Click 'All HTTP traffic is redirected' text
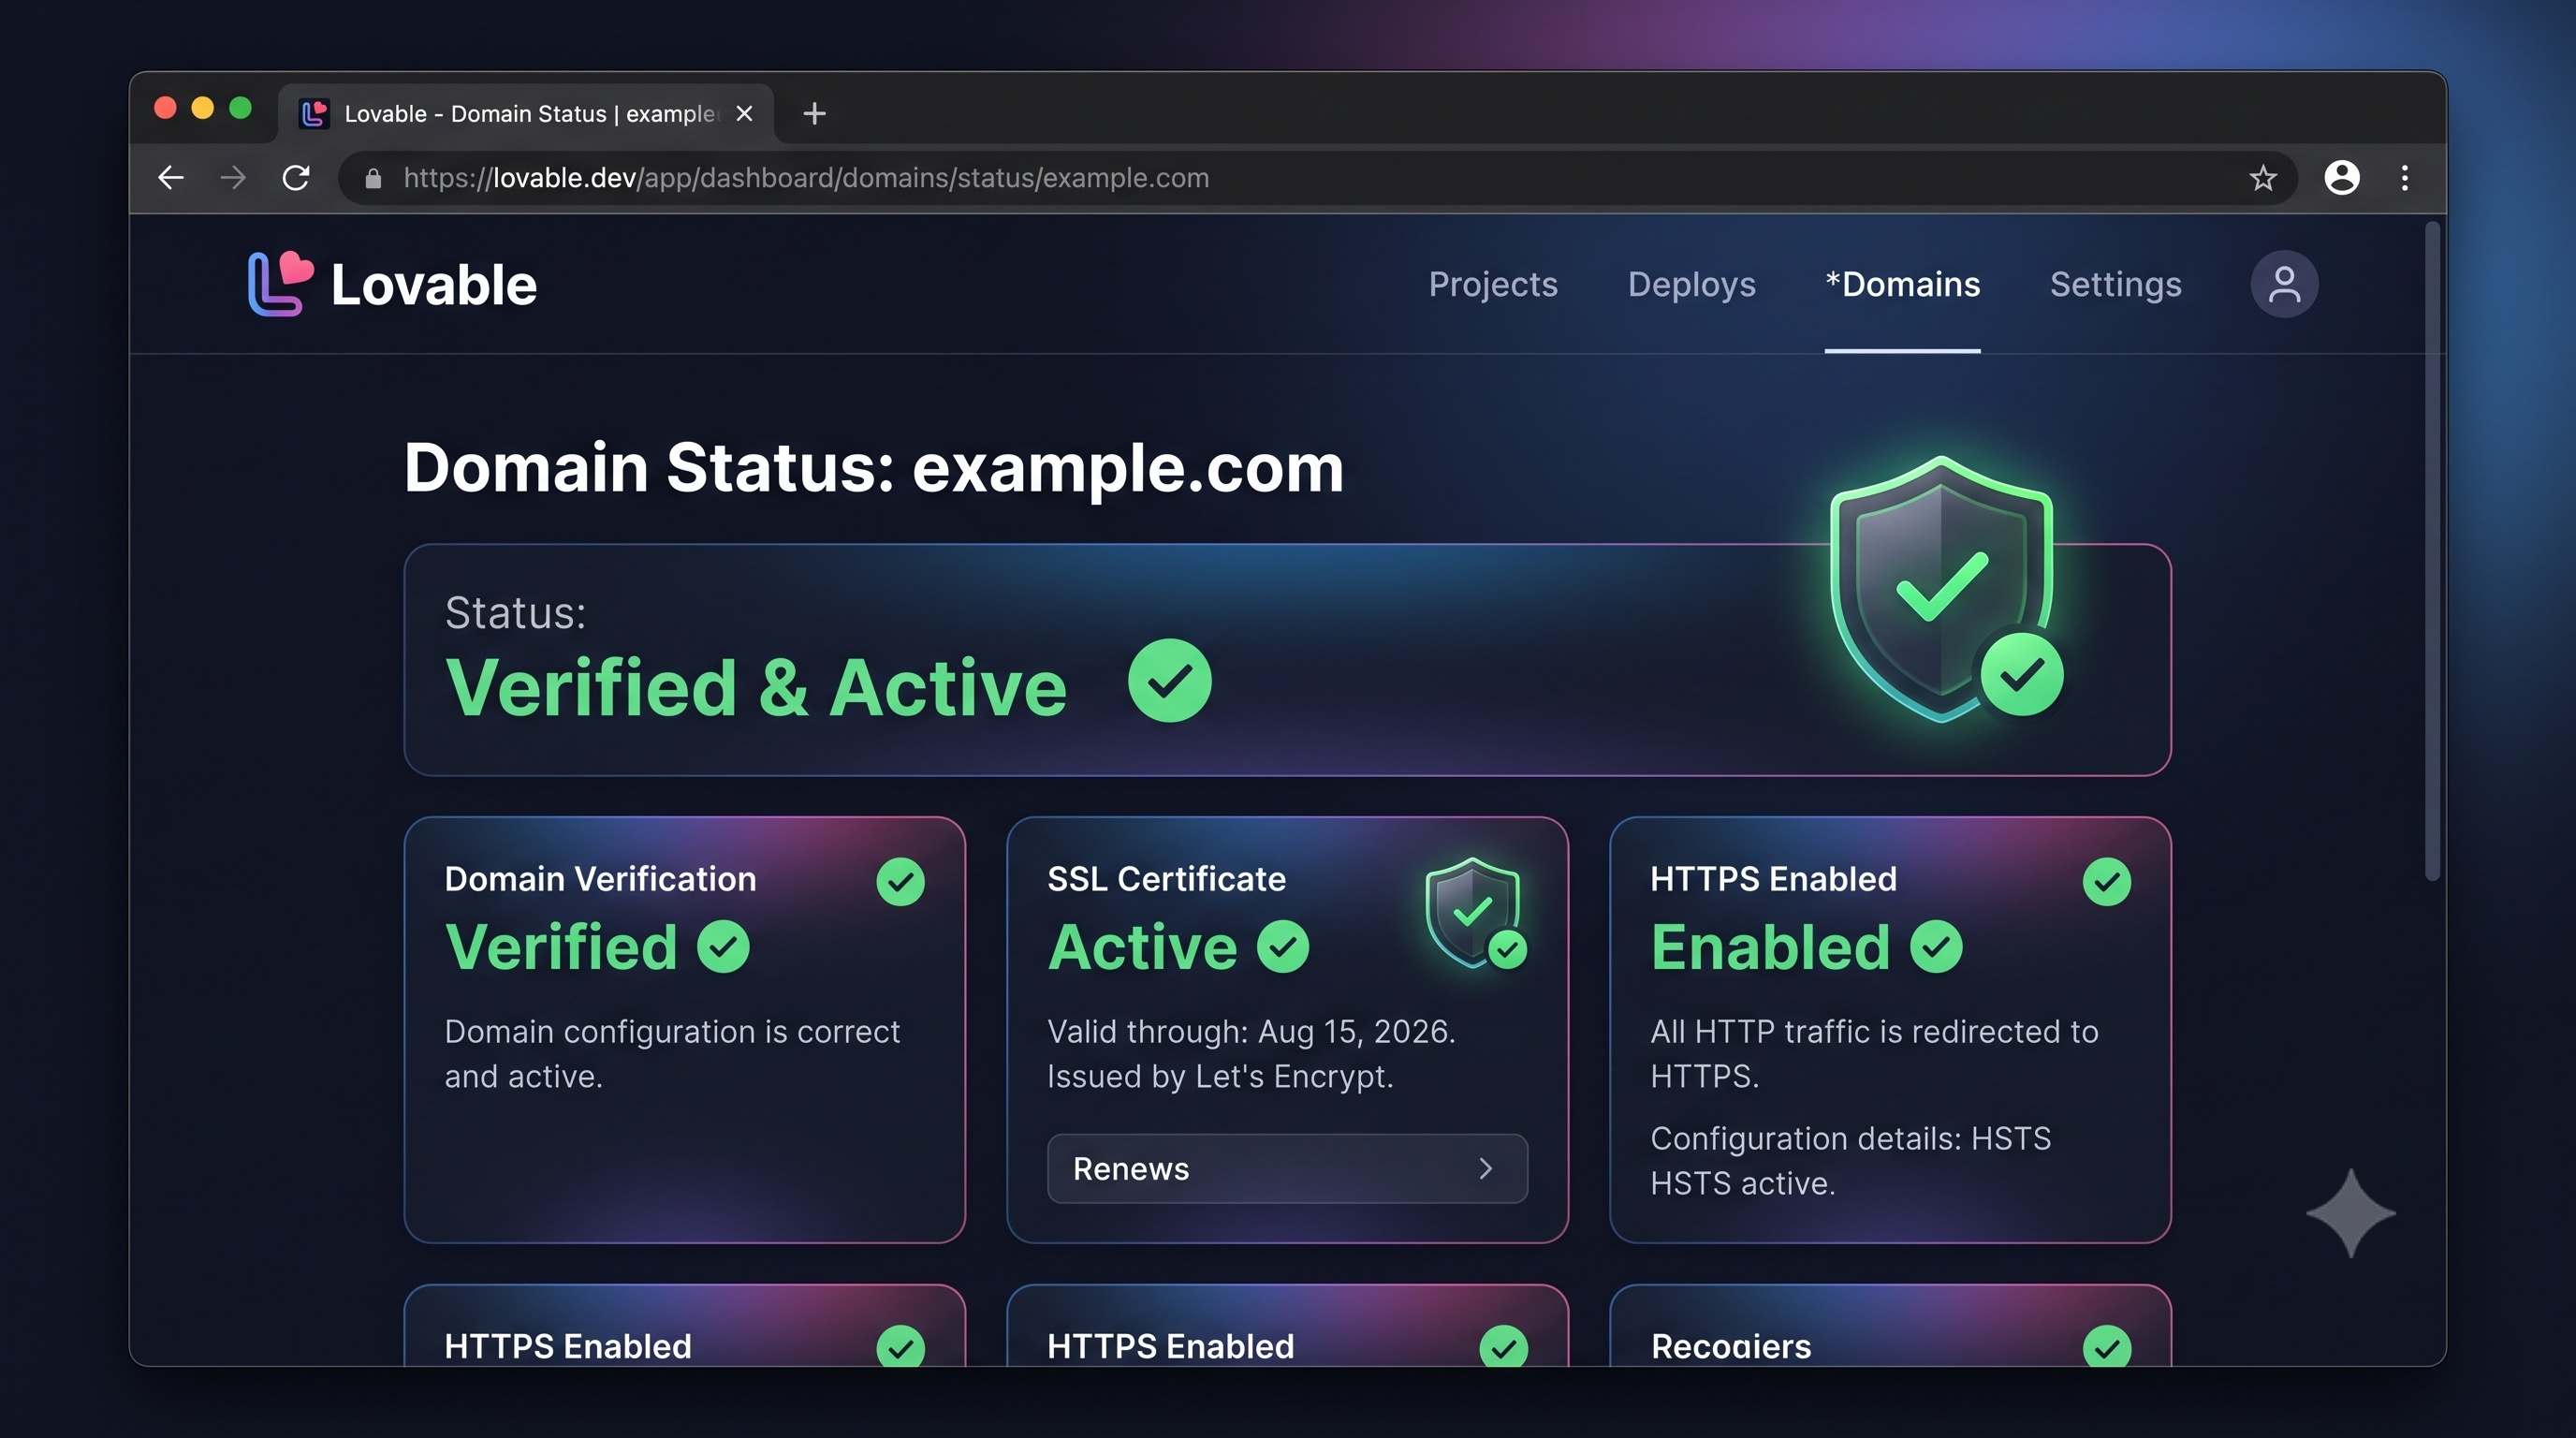The image size is (2576, 1438). pyautogui.click(x=1874, y=1031)
